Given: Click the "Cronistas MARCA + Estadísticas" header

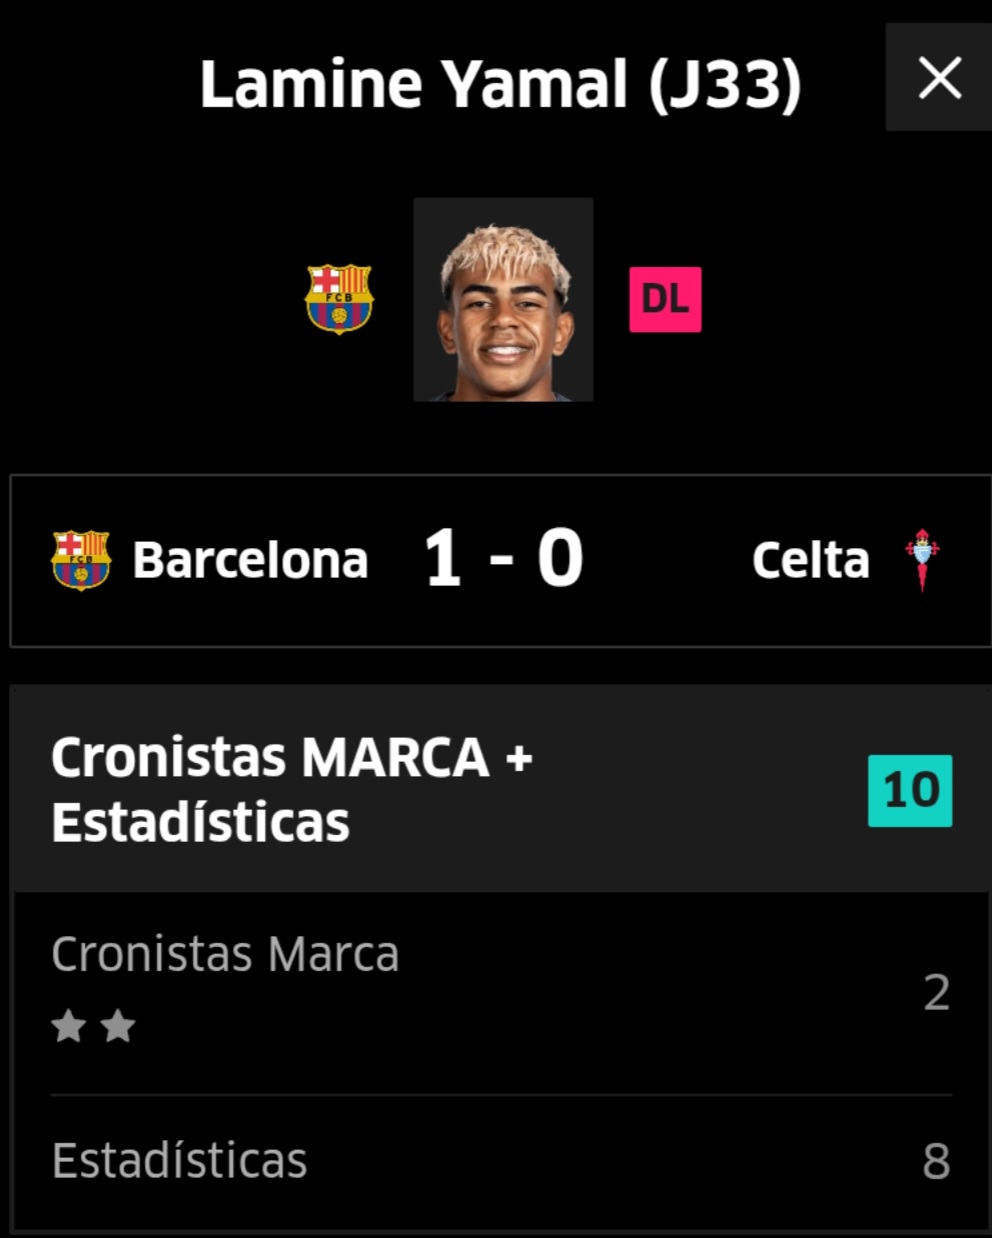Looking at the screenshot, I should coord(291,789).
